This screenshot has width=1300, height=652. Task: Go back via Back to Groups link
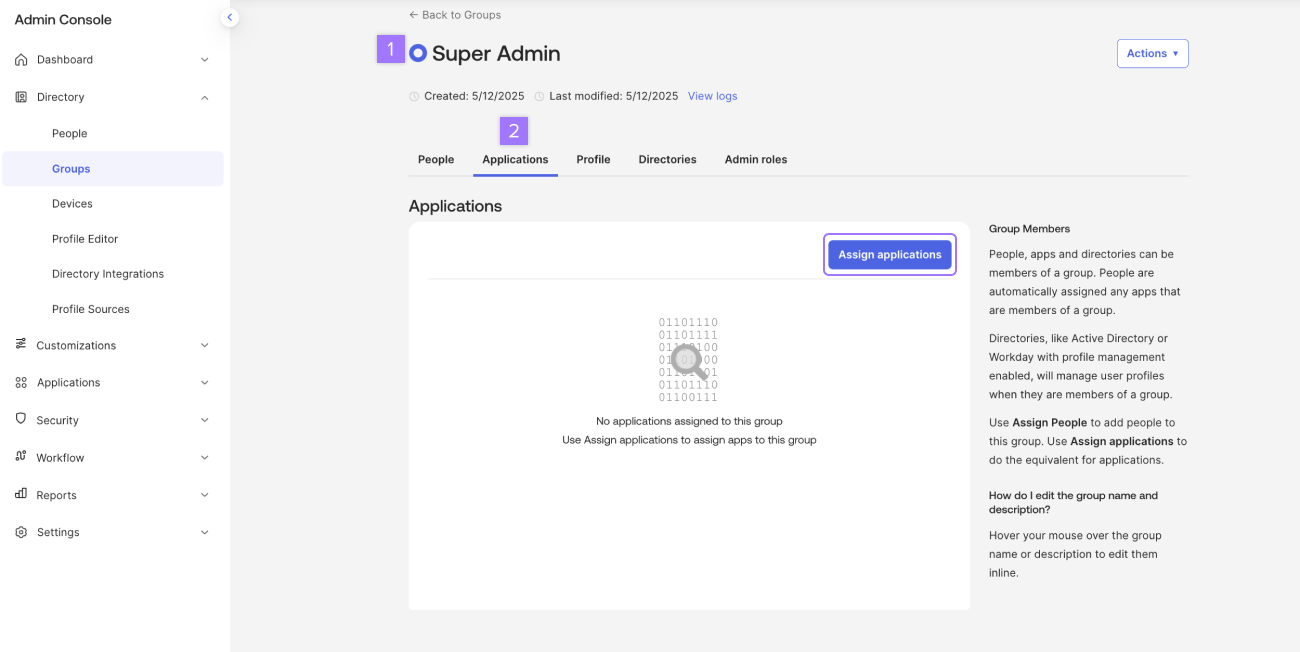[x=455, y=15]
